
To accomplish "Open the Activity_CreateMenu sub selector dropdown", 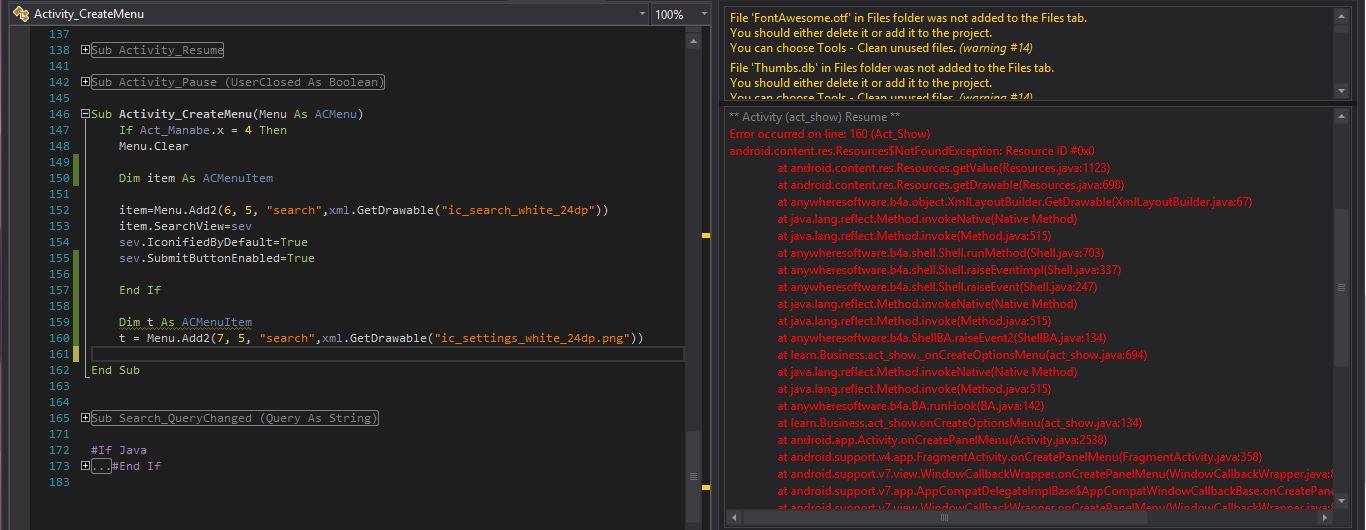I will 642,14.
